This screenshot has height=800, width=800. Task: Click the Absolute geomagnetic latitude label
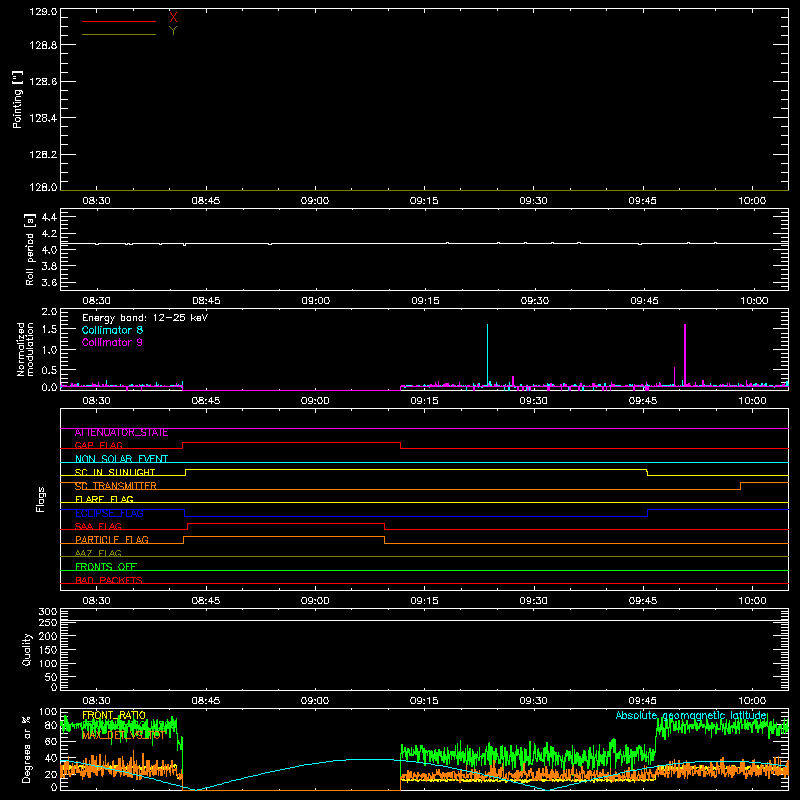coord(691,715)
